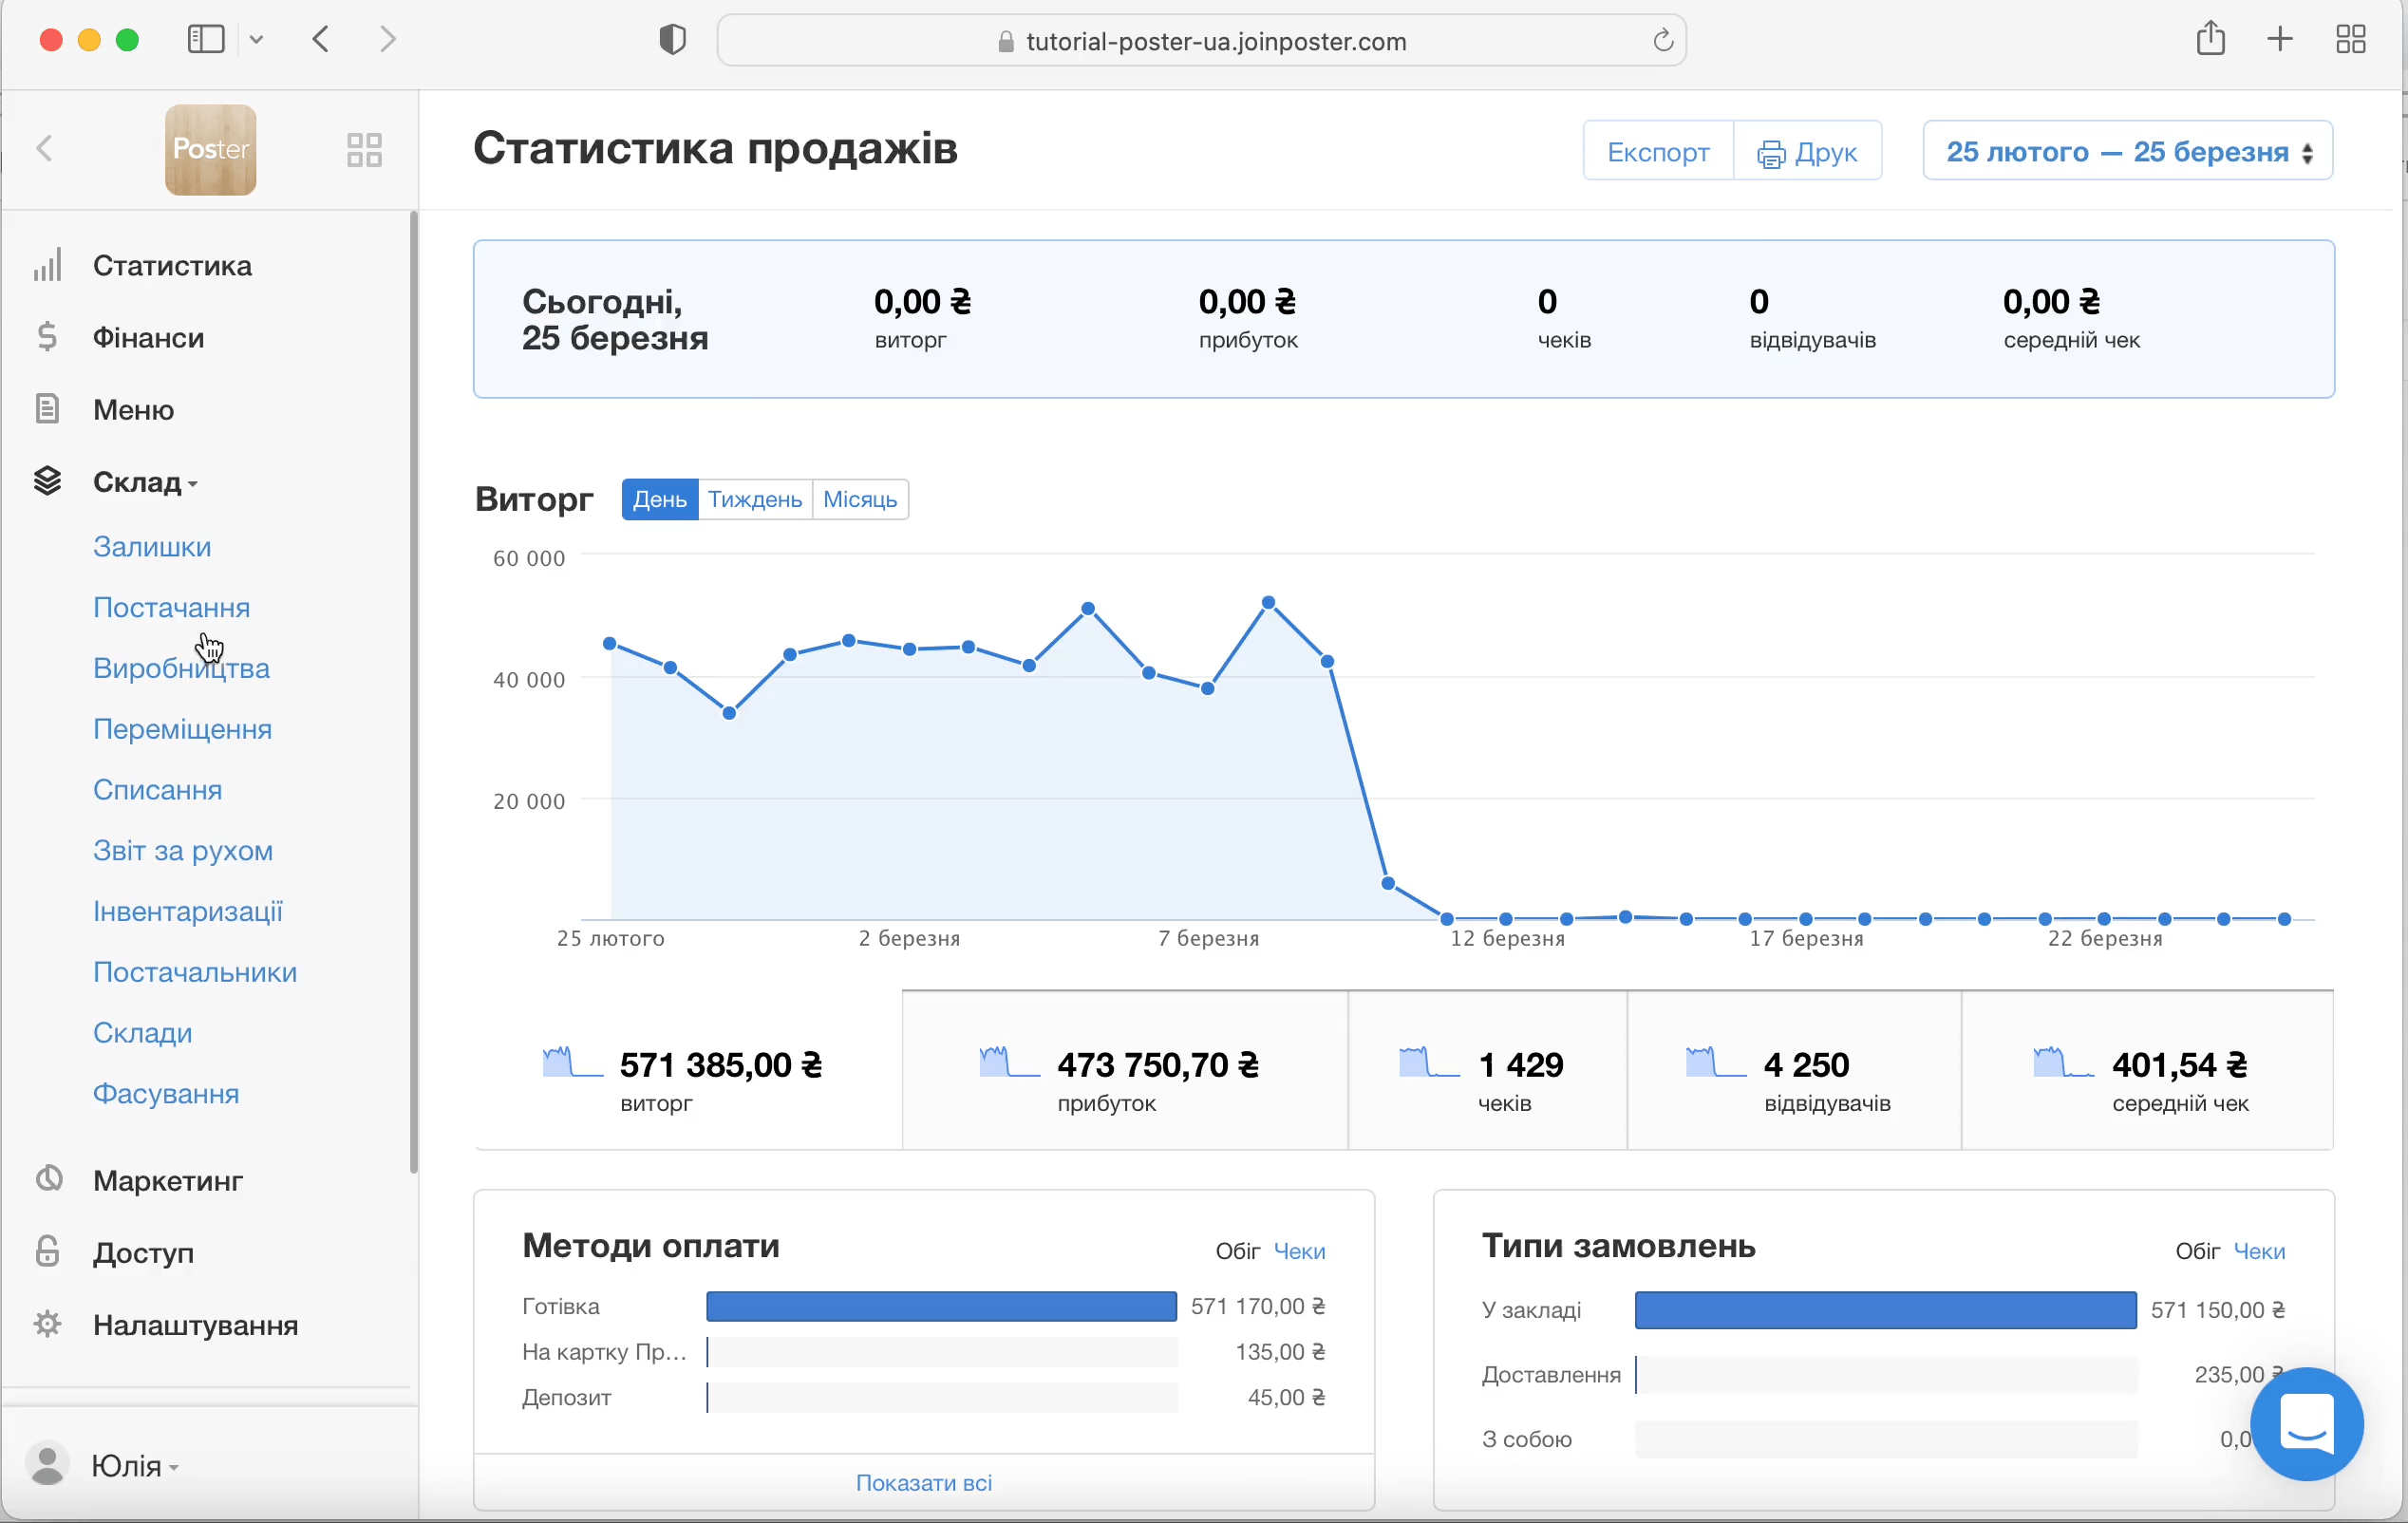Click the Settings gear icon

[x=47, y=1324]
